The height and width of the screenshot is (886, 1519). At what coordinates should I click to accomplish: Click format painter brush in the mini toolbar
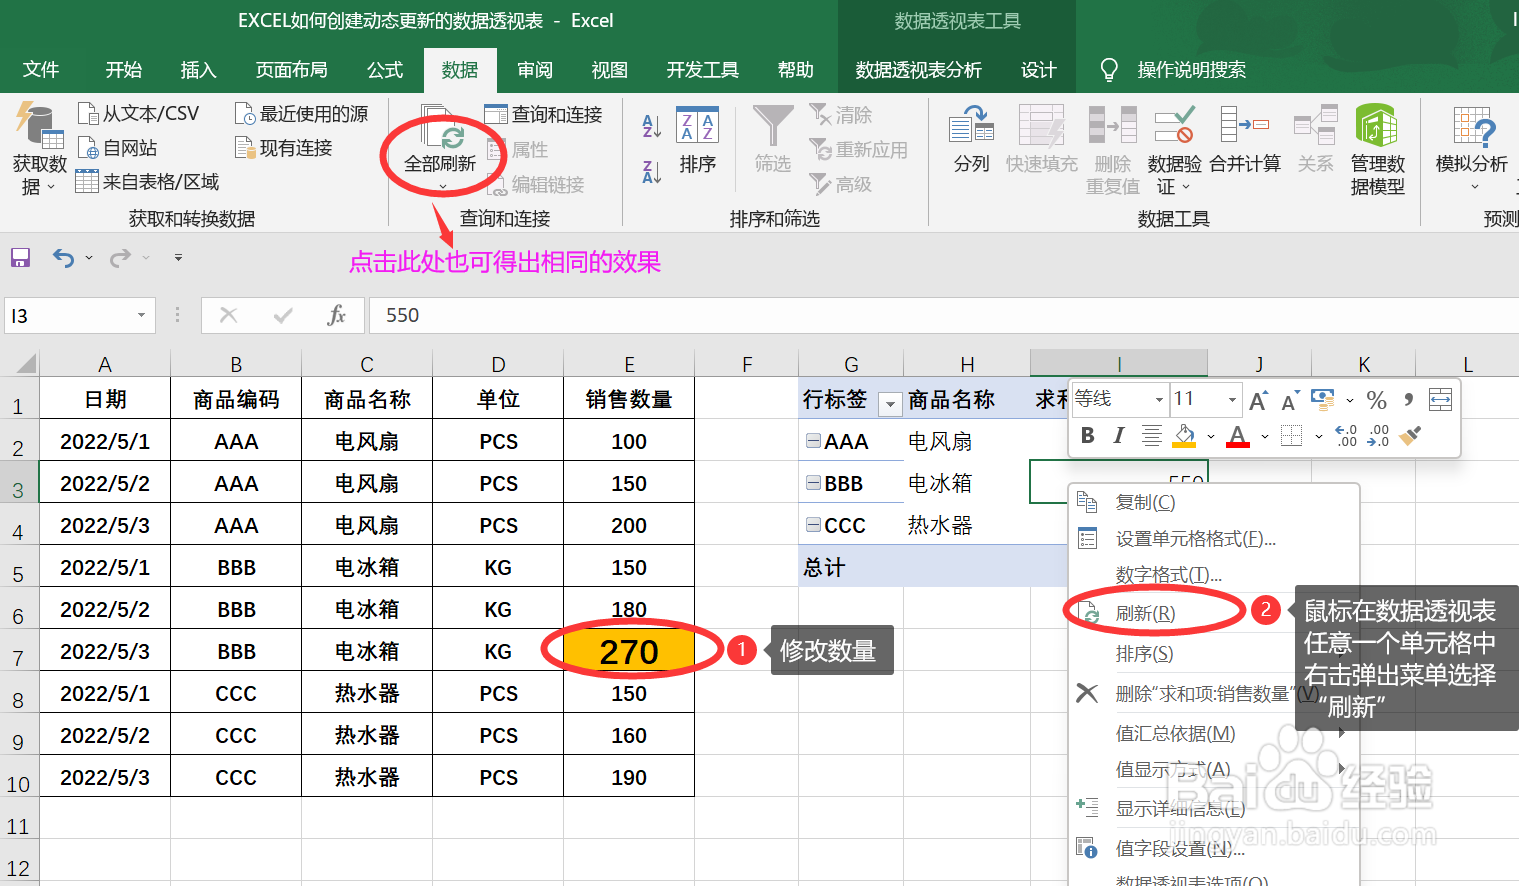coord(1410,436)
